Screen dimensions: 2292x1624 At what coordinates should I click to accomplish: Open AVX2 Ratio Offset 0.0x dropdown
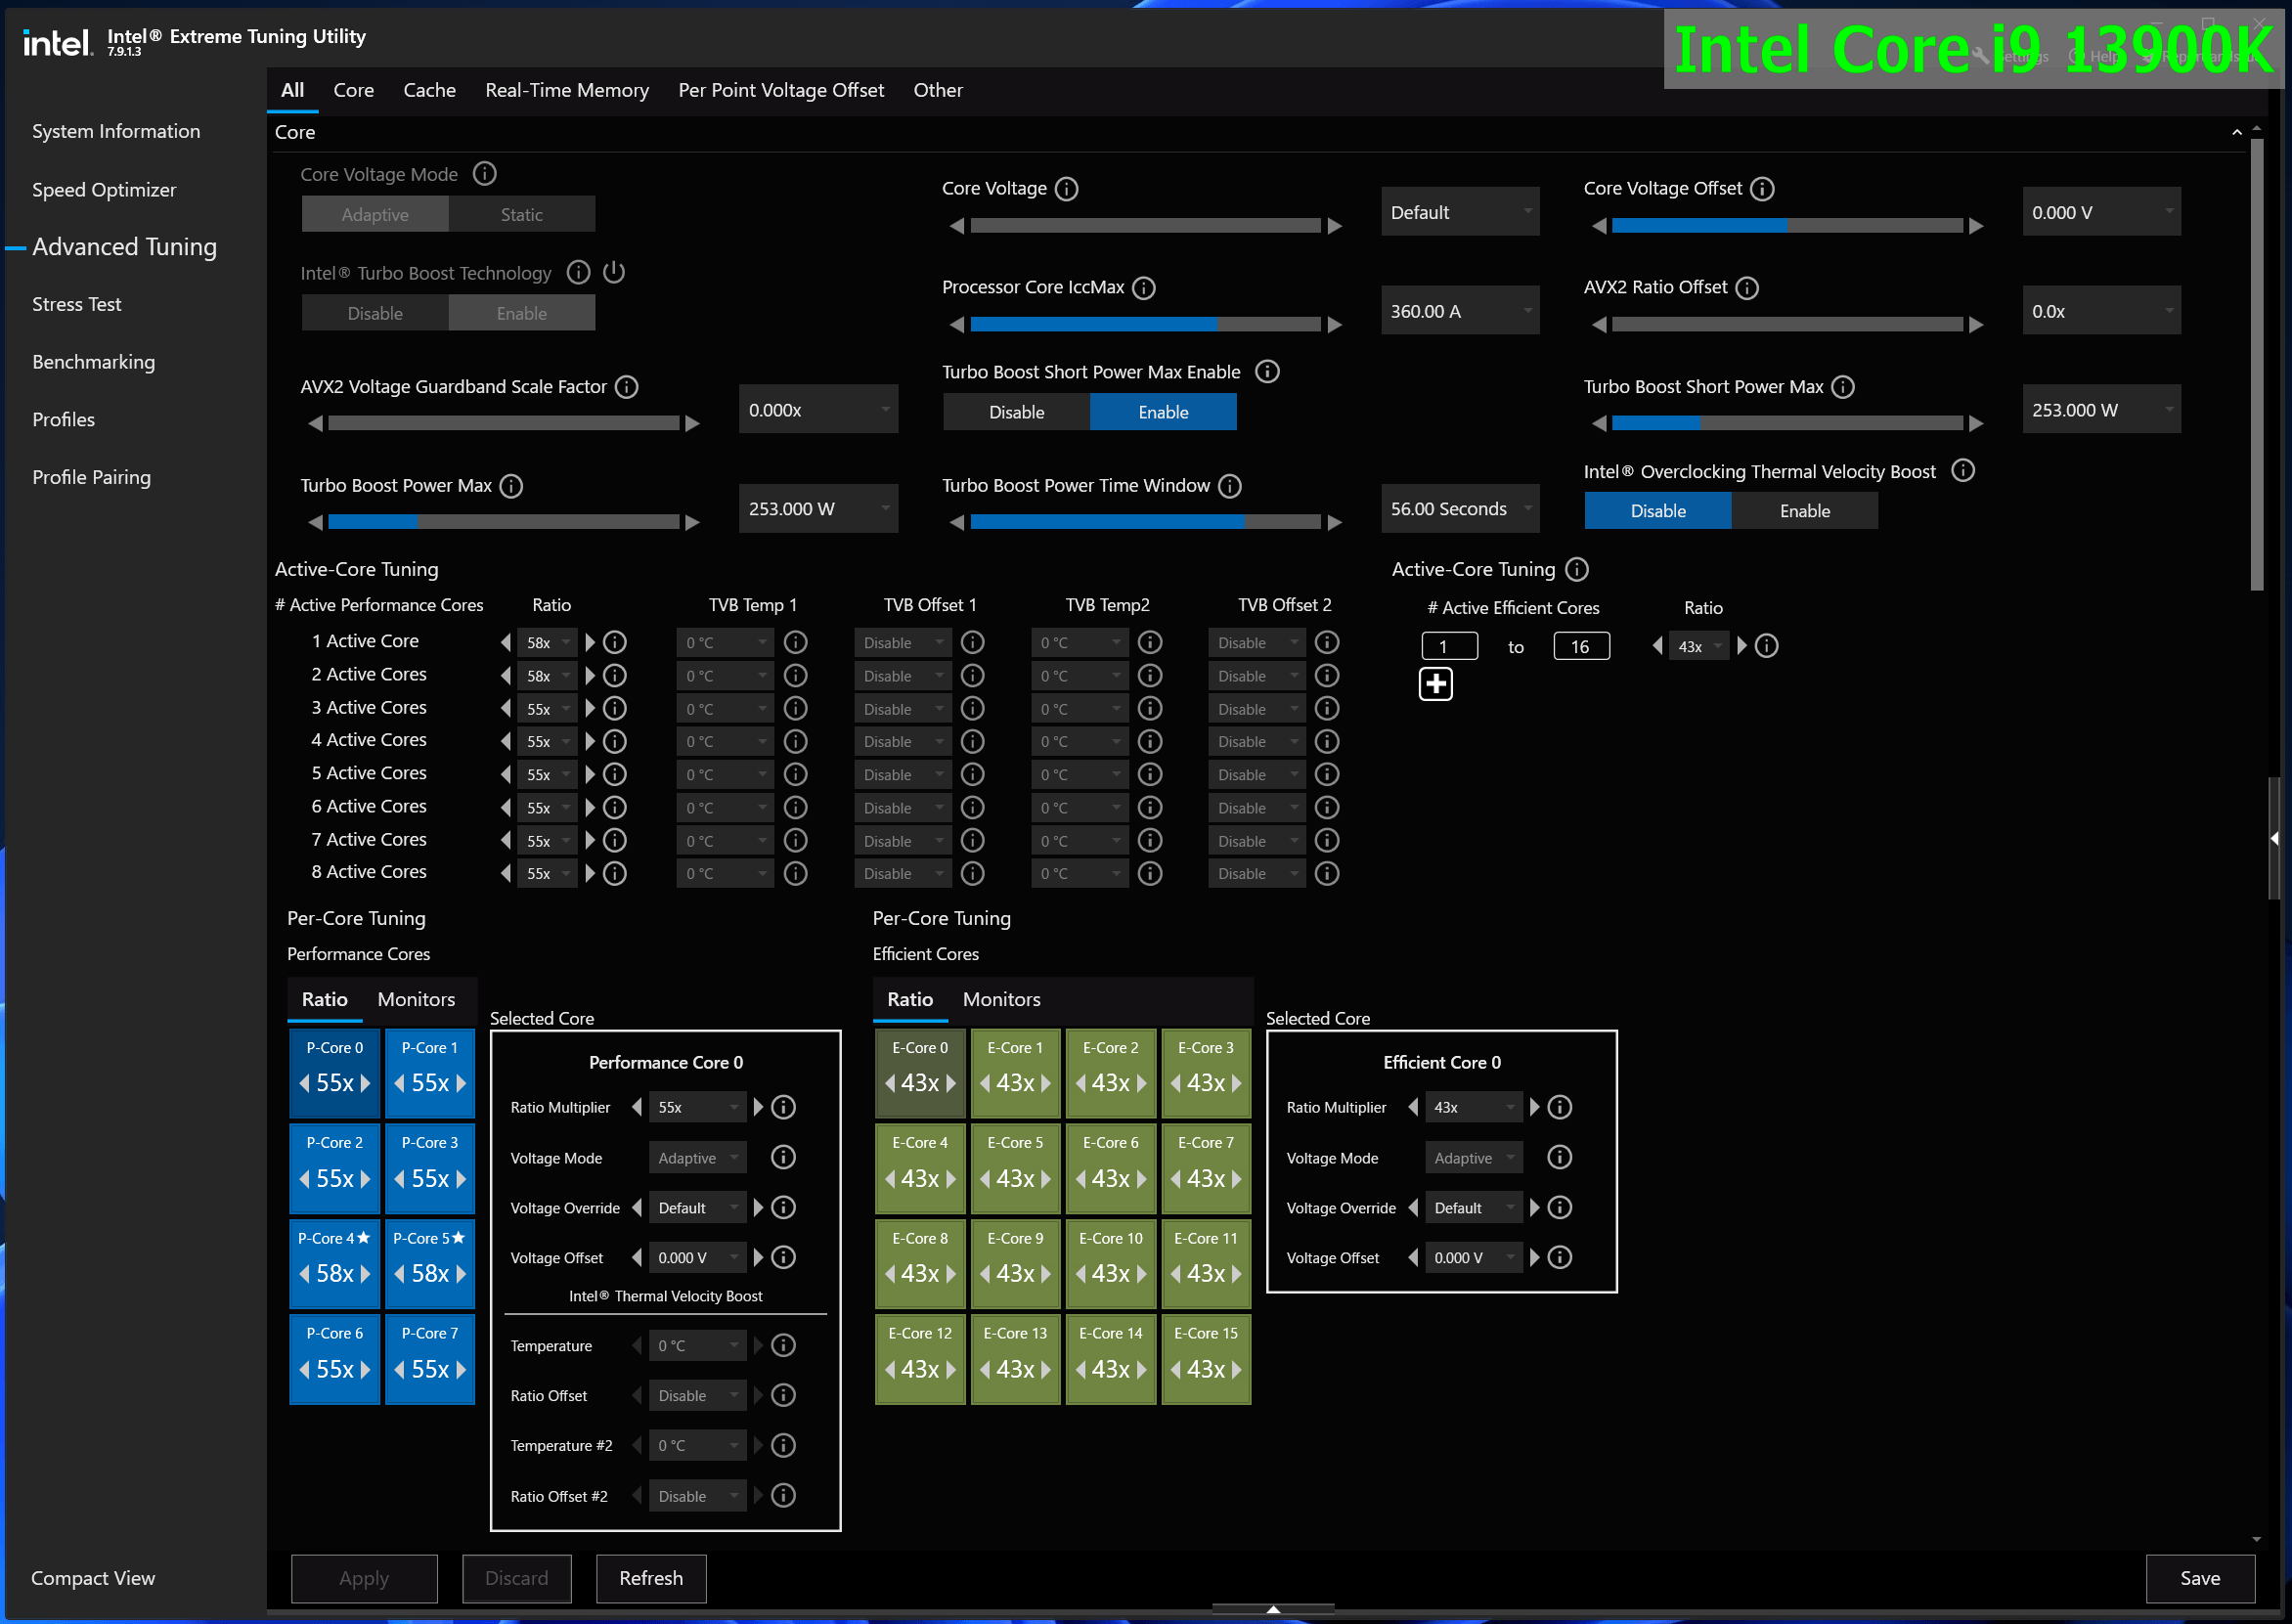pos(2102,311)
